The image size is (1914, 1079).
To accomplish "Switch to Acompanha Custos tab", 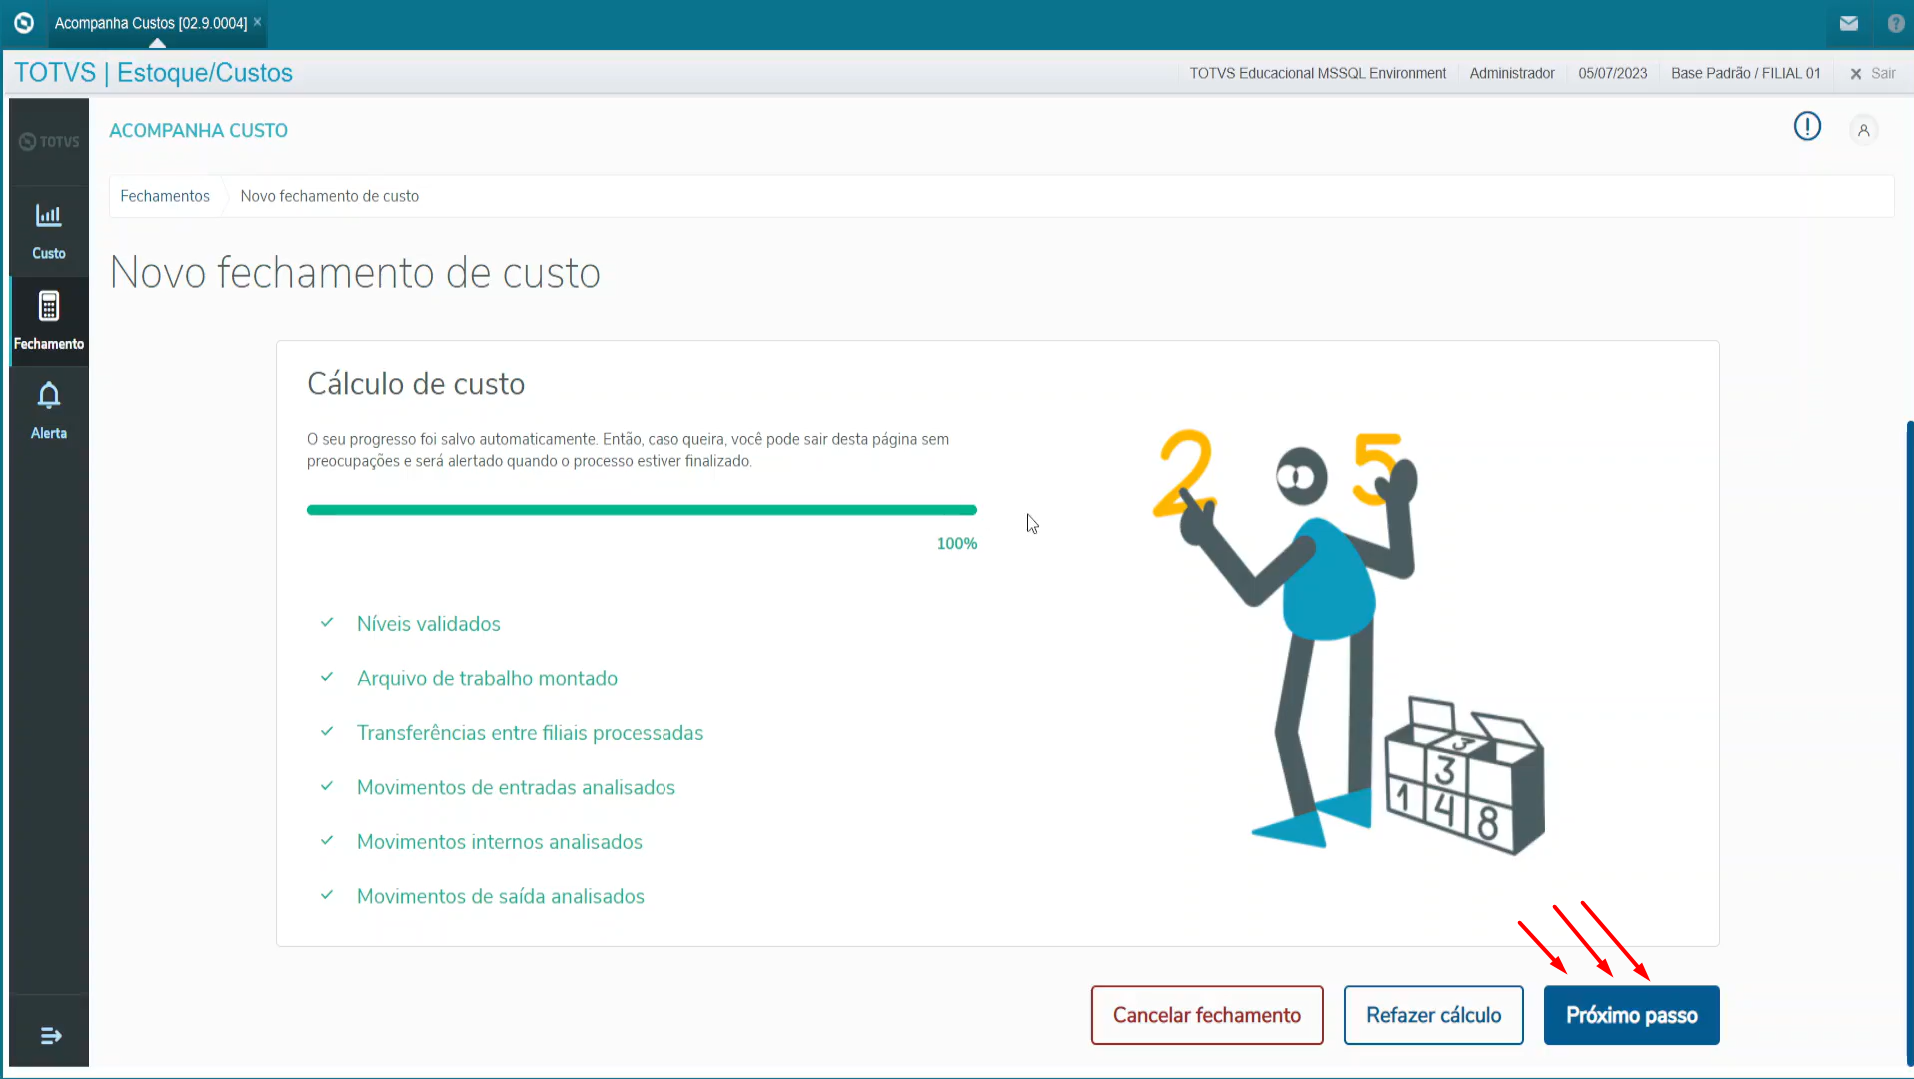I will (150, 23).
